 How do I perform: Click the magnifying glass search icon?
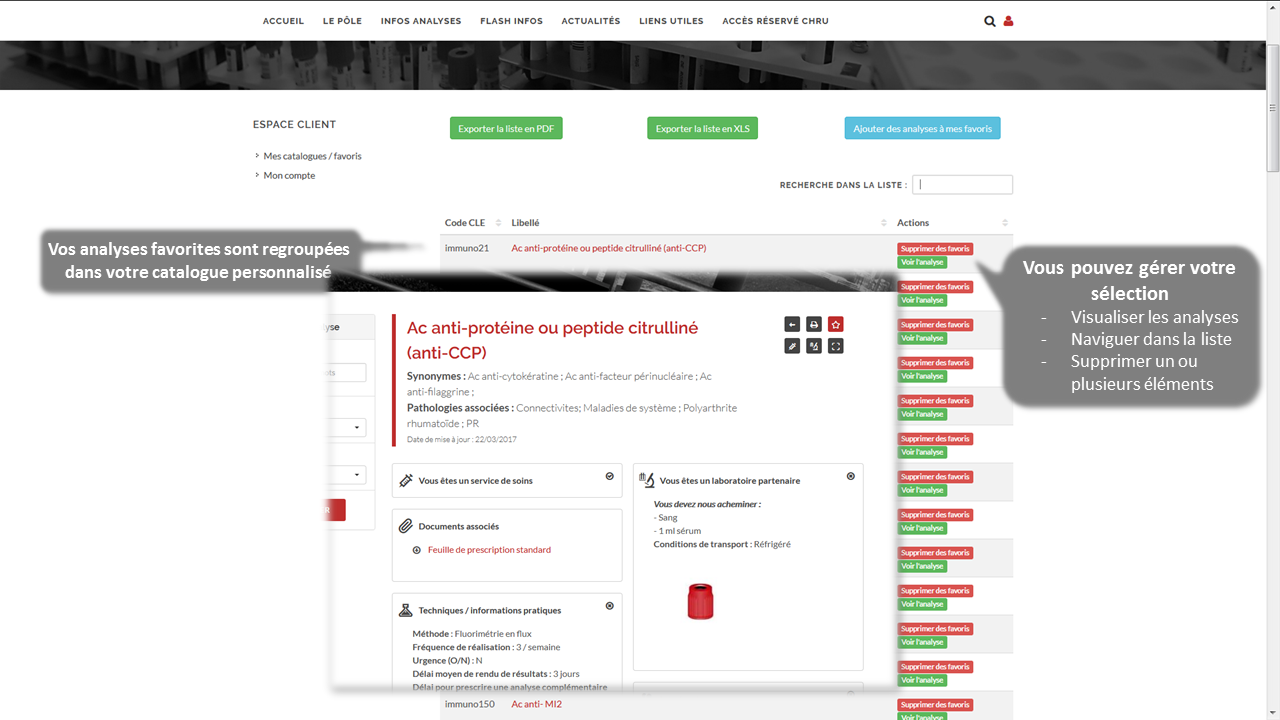click(x=989, y=21)
